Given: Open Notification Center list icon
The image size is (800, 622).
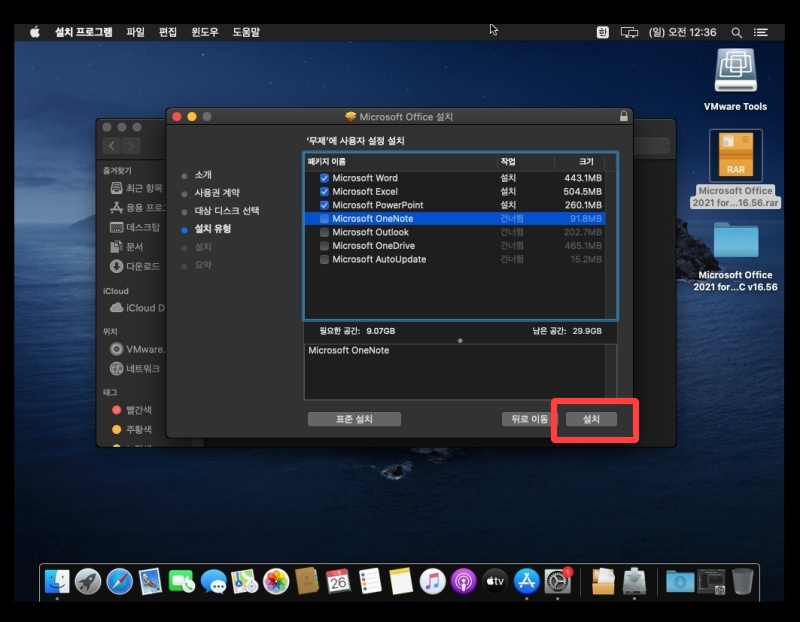Looking at the screenshot, I should pyautogui.click(x=761, y=32).
